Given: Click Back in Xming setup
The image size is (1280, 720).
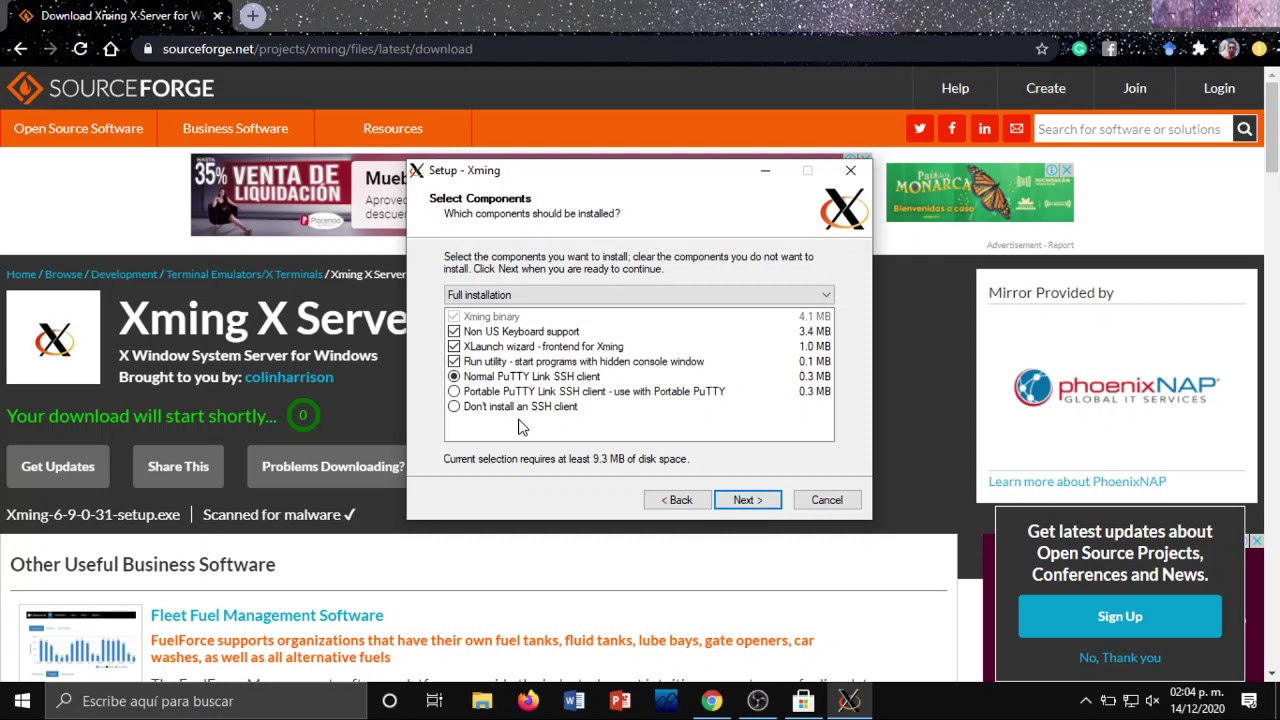Looking at the screenshot, I should coord(677,500).
